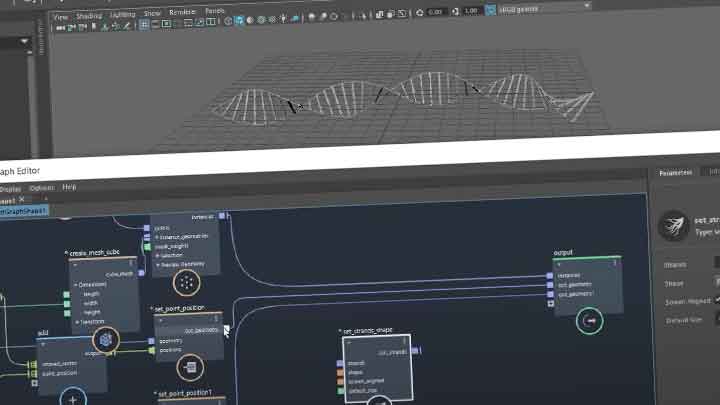Screen dimensions: 720x405
Task: Select the create_mesh_cube node title
Action: 95,253
